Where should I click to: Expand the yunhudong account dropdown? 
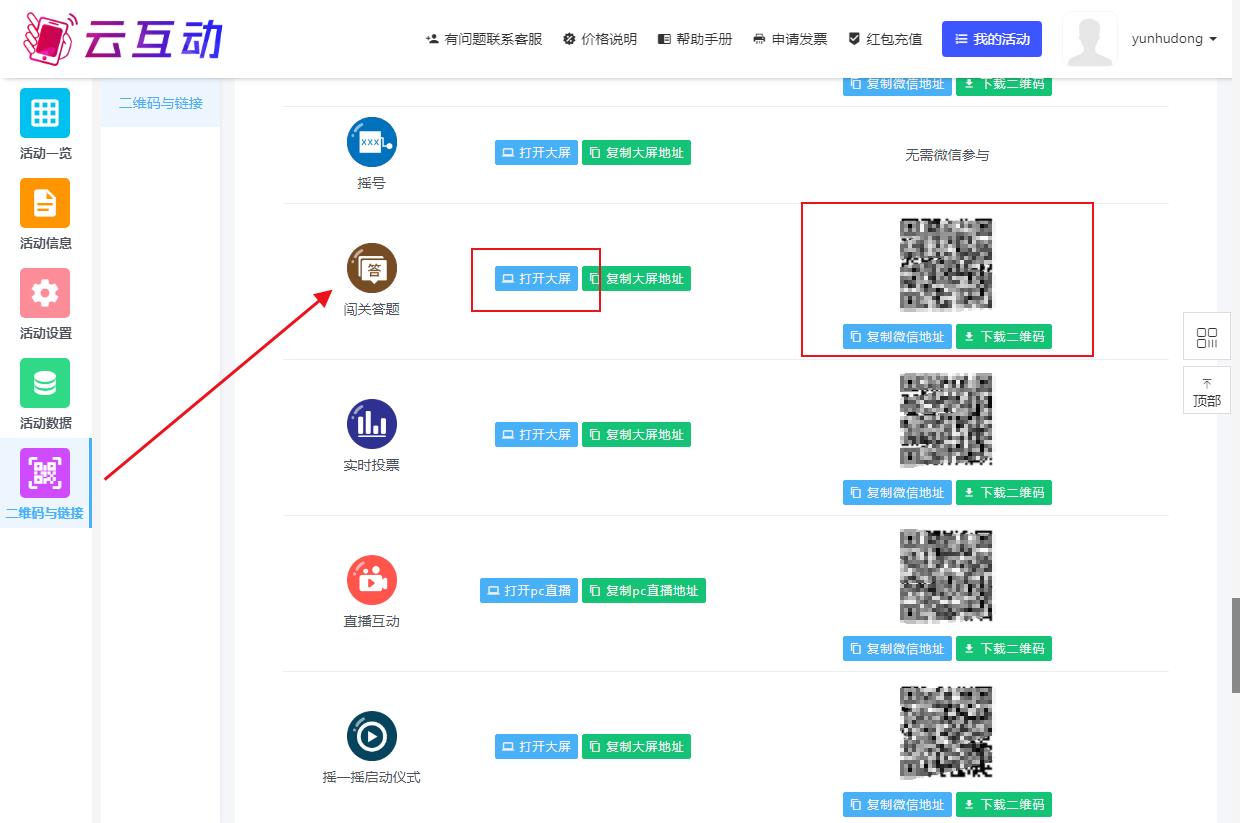(x=1174, y=39)
